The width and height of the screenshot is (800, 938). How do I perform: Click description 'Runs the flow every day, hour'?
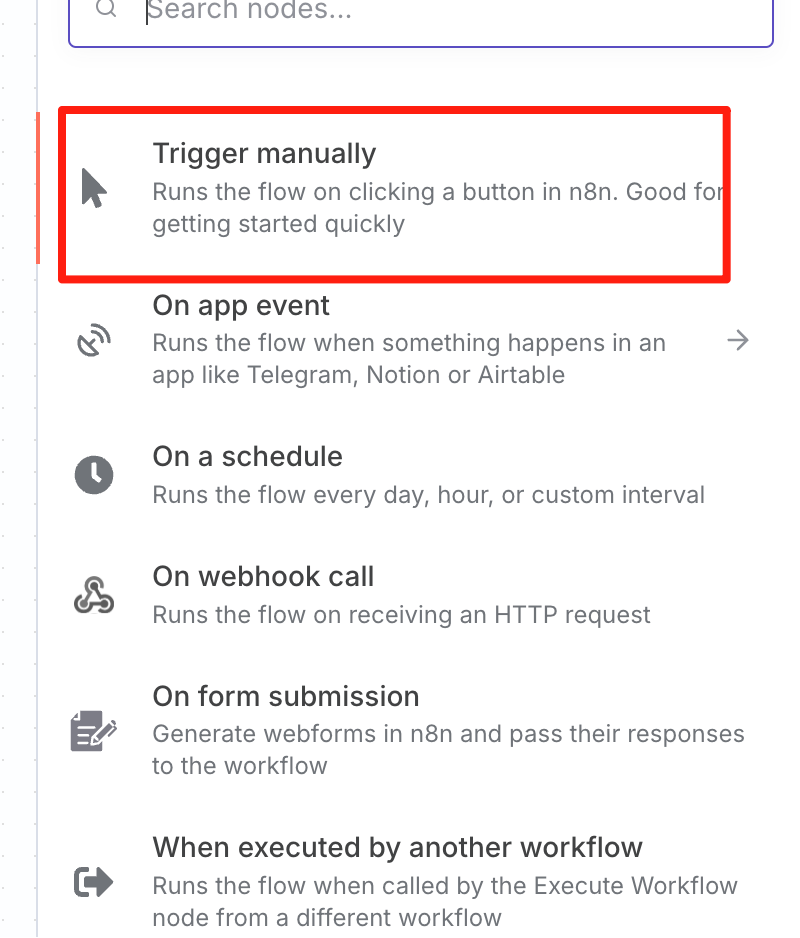coord(323,495)
